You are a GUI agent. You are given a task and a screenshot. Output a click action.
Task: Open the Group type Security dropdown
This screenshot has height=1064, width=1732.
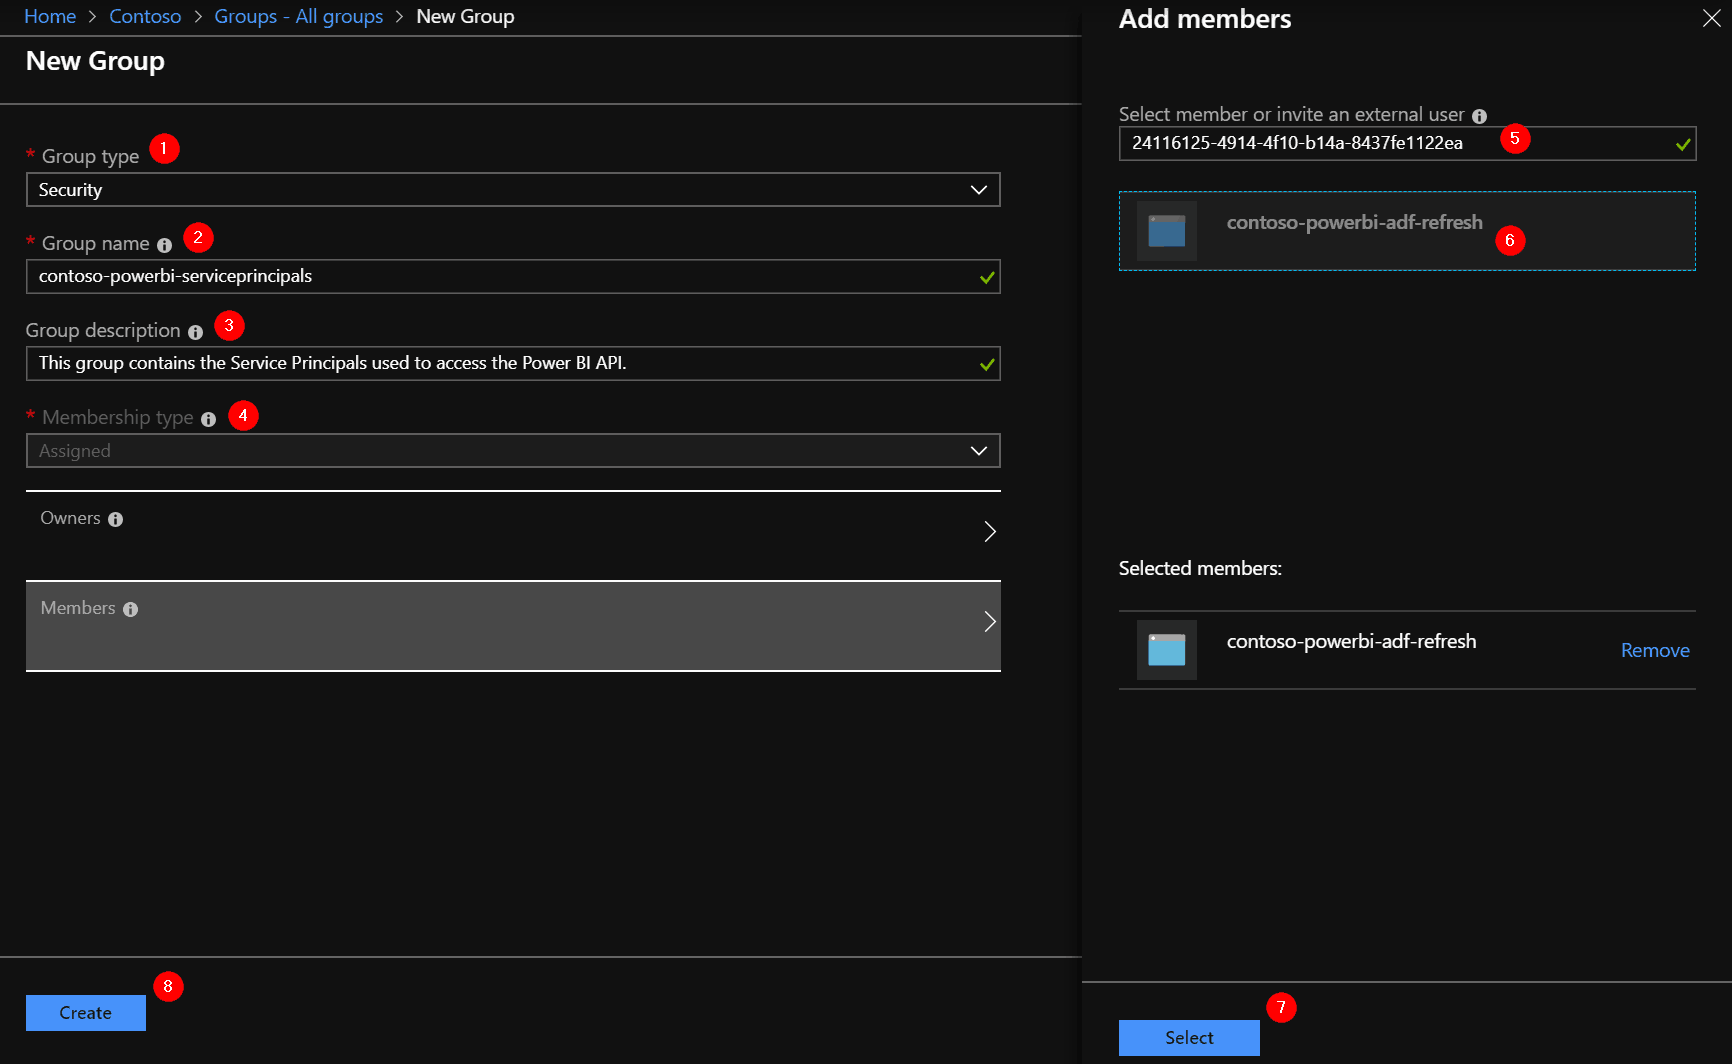point(513,190)
